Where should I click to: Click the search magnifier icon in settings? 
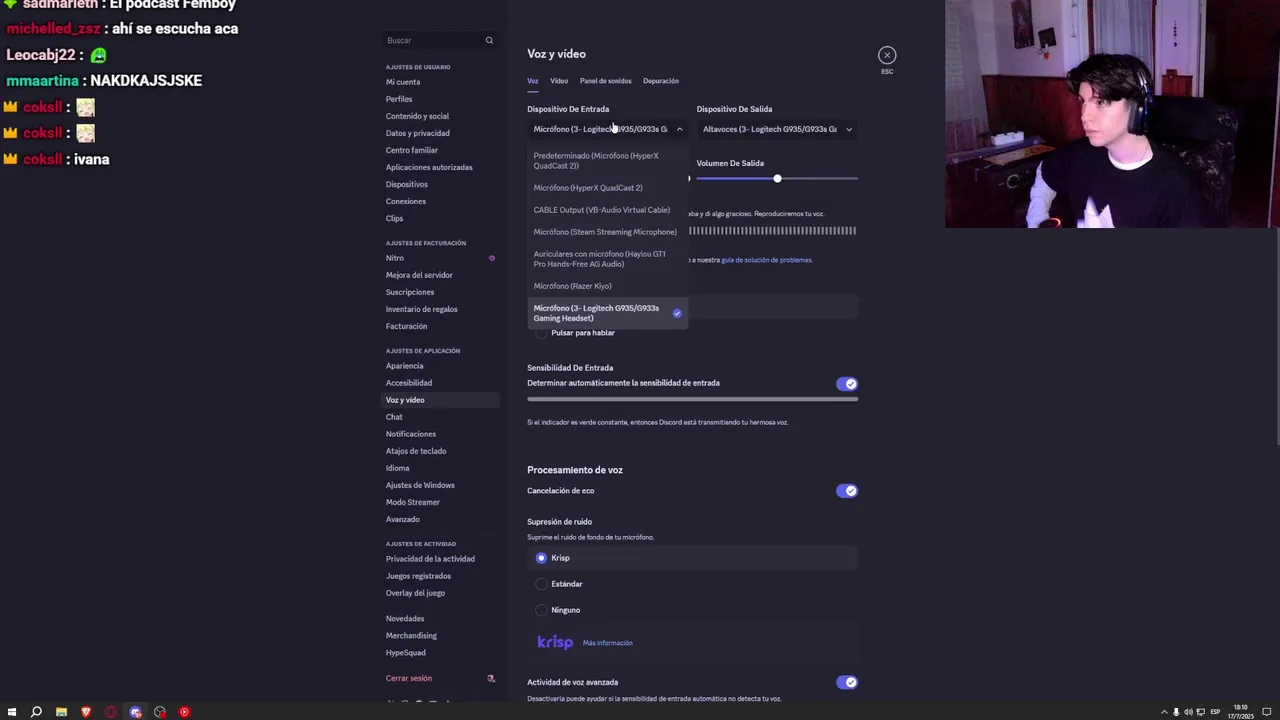click(x=489, y=40)
